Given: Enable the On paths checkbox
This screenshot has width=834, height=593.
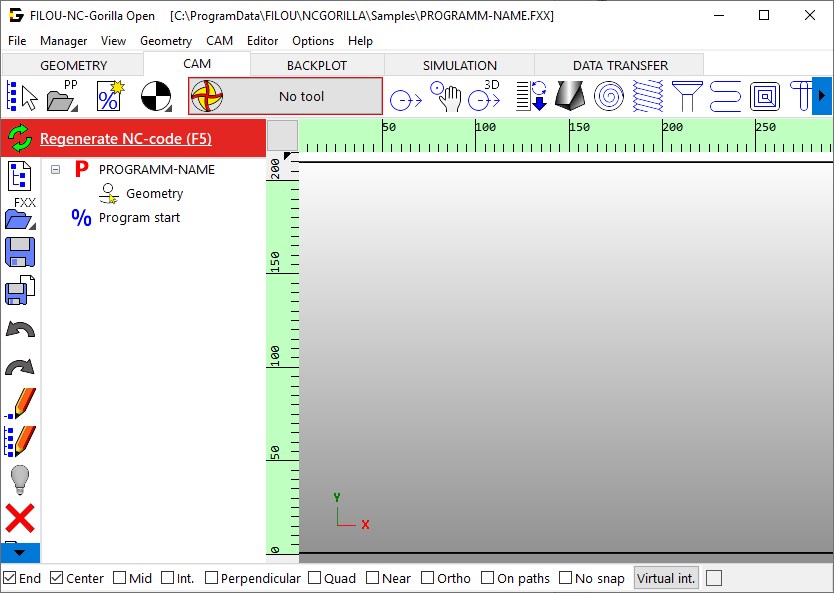Looking at the screenshot, I should (487, 578).
